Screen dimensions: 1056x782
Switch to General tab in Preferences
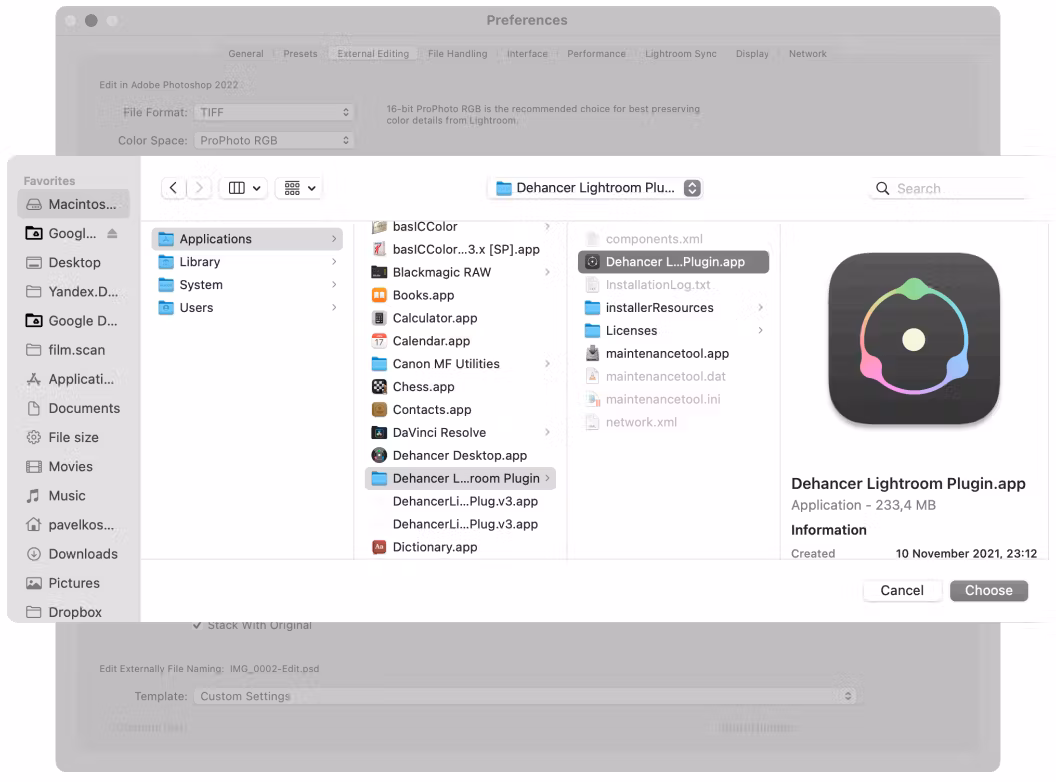click(x=246, y=54)
